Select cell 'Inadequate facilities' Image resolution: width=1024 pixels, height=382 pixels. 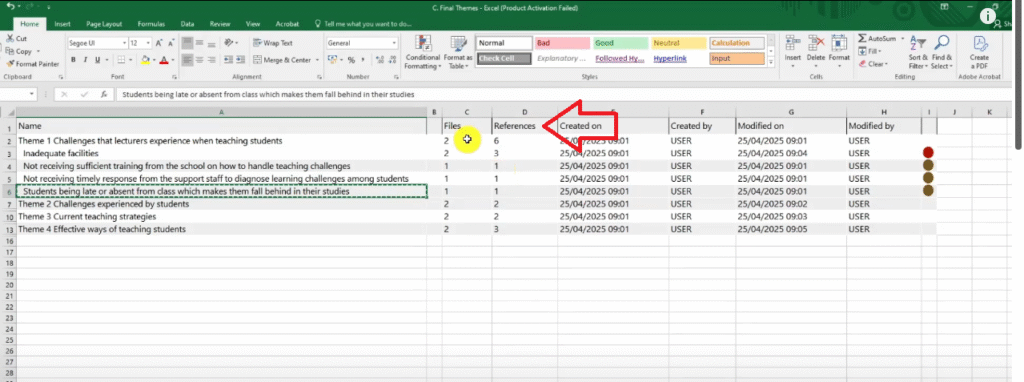pos(221,153)
